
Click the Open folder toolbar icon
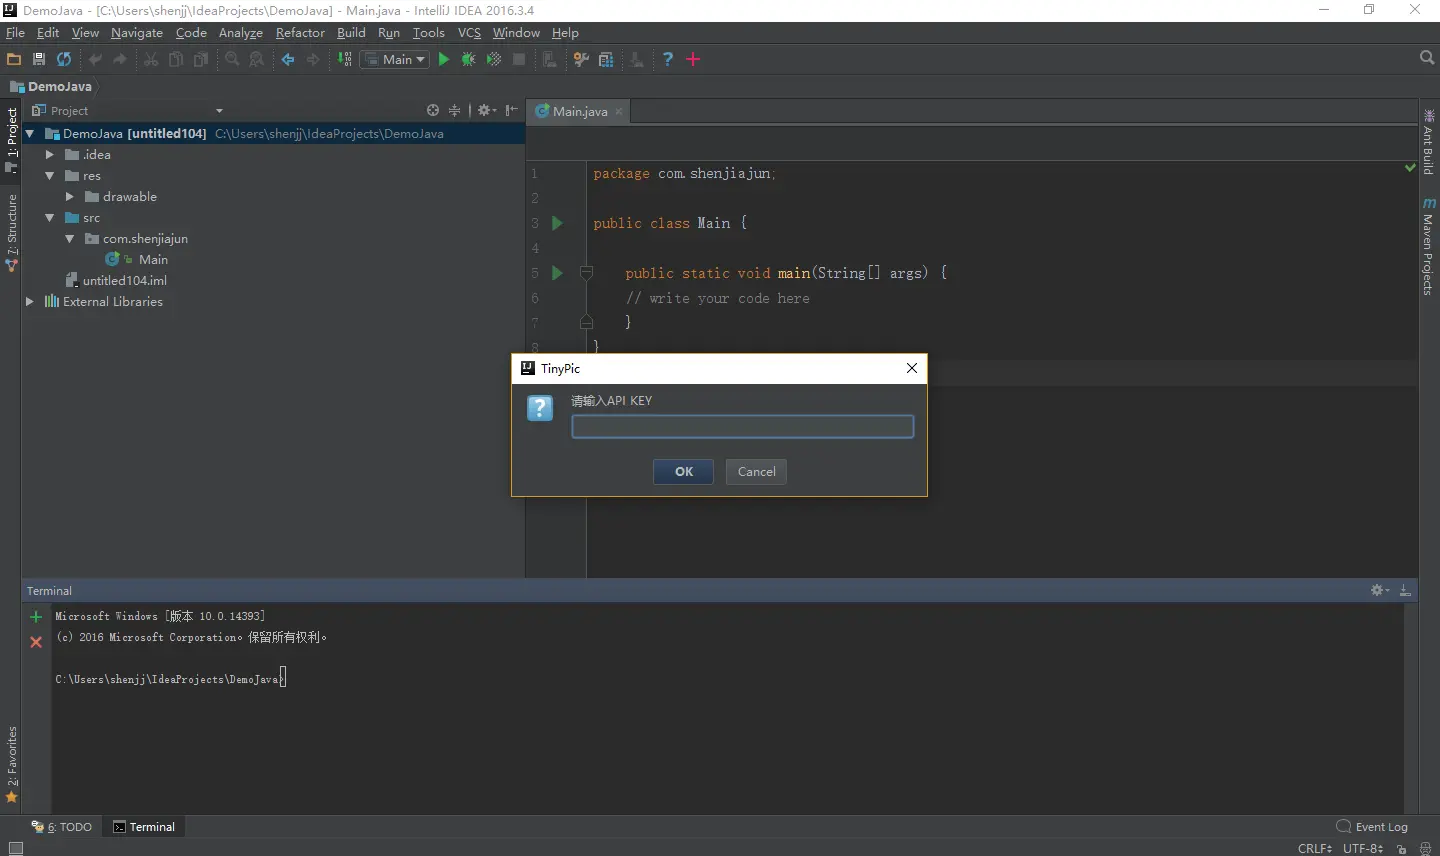[x=14, y=59]
